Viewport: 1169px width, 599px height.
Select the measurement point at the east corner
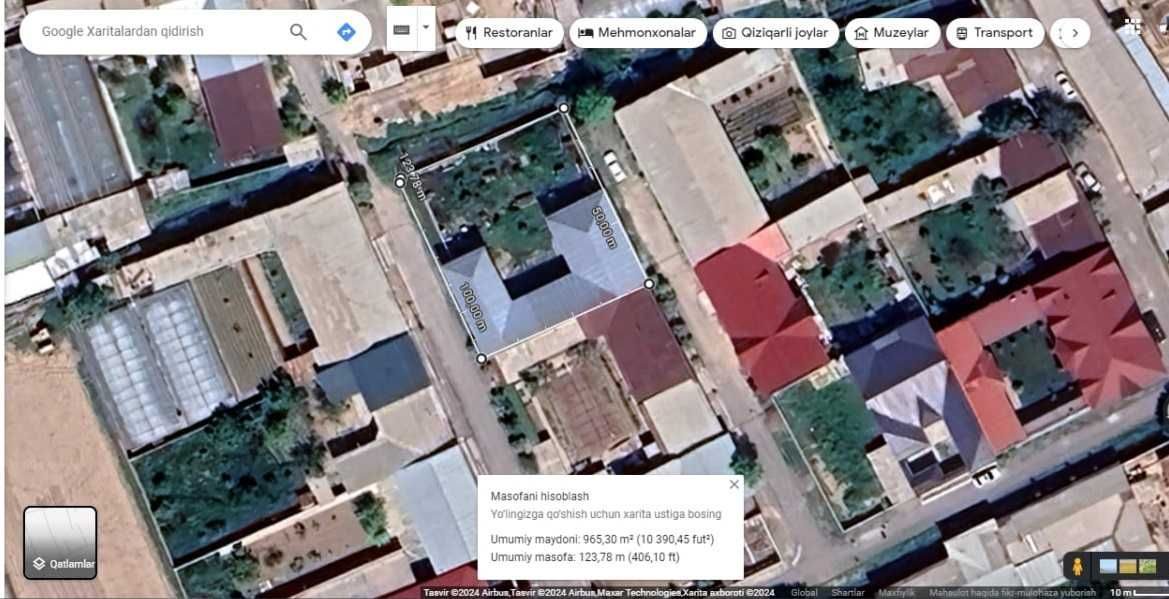point(649,283)
